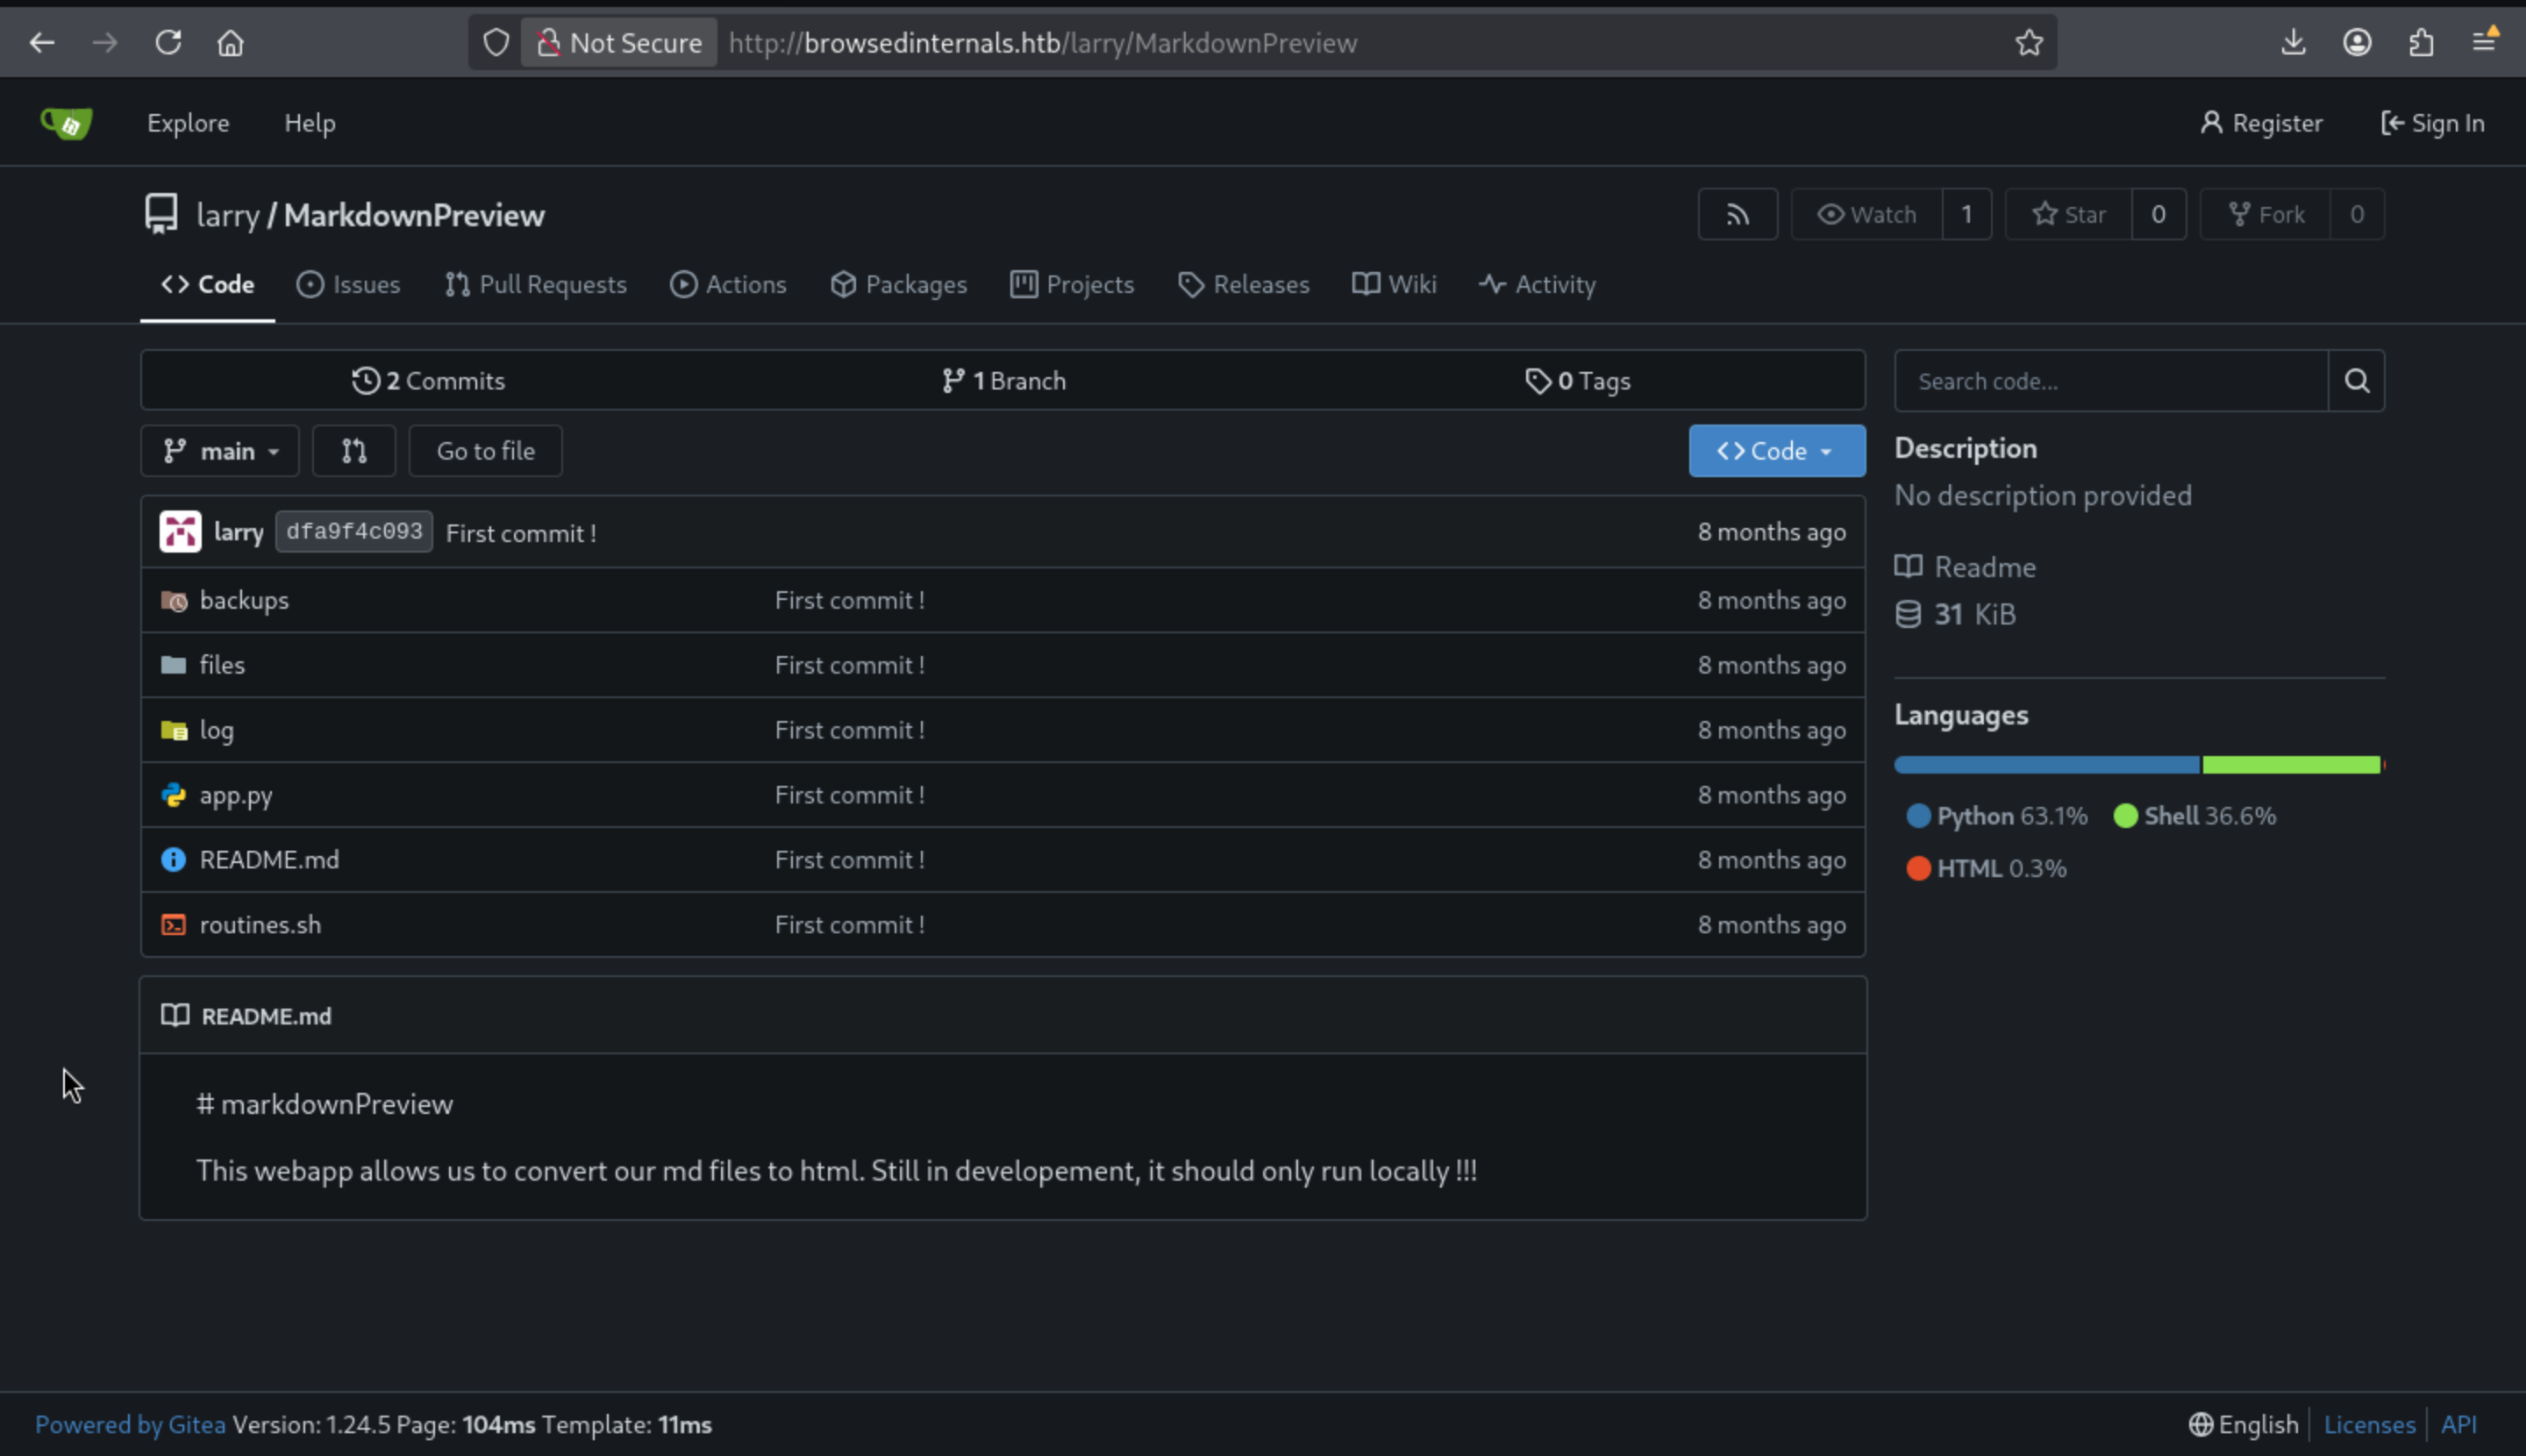Click the compare branches icon button

click(354, 451)
